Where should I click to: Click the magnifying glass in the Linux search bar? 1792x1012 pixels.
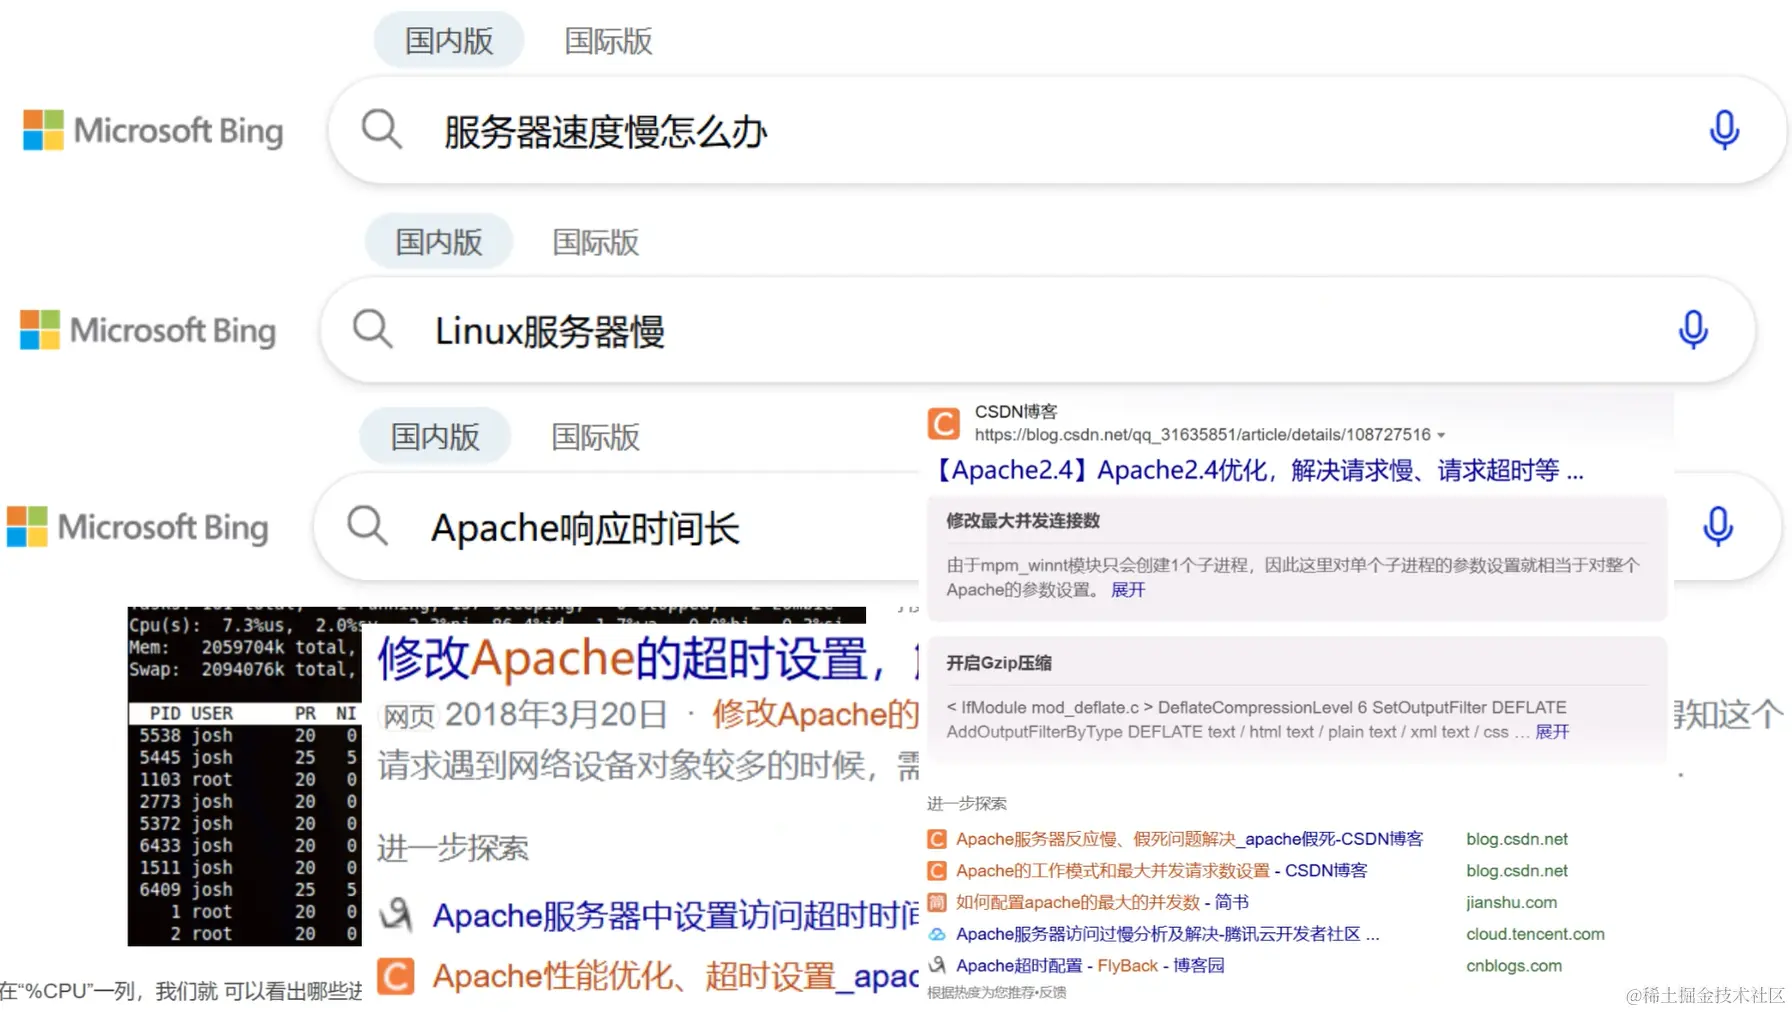371,330
